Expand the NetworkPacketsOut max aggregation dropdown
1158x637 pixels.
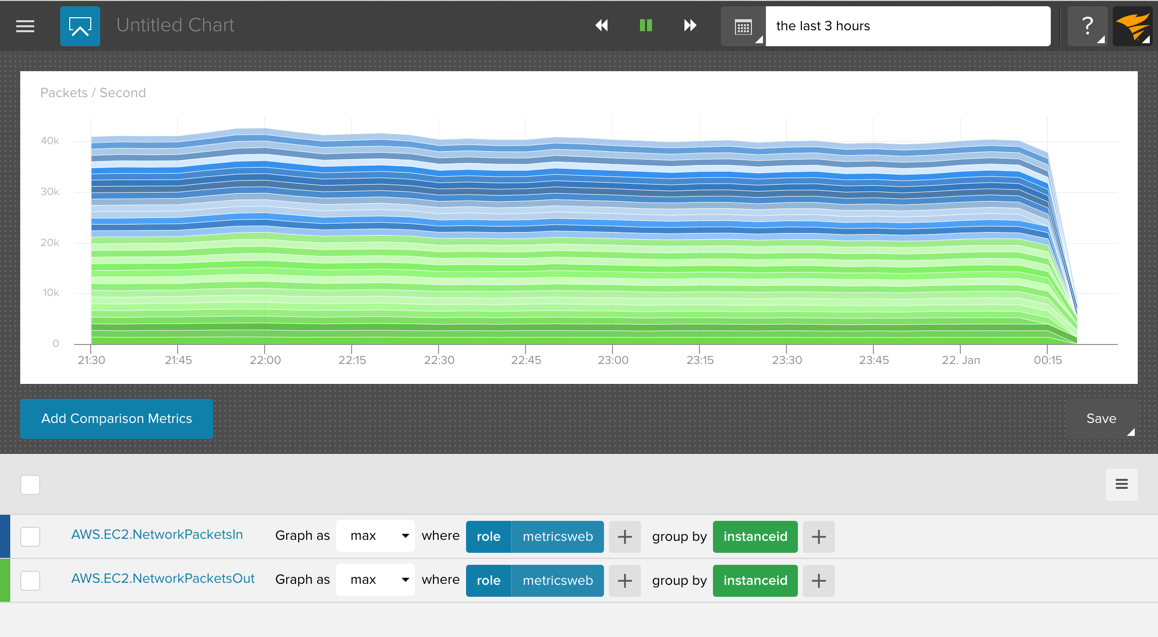(375, 581)
